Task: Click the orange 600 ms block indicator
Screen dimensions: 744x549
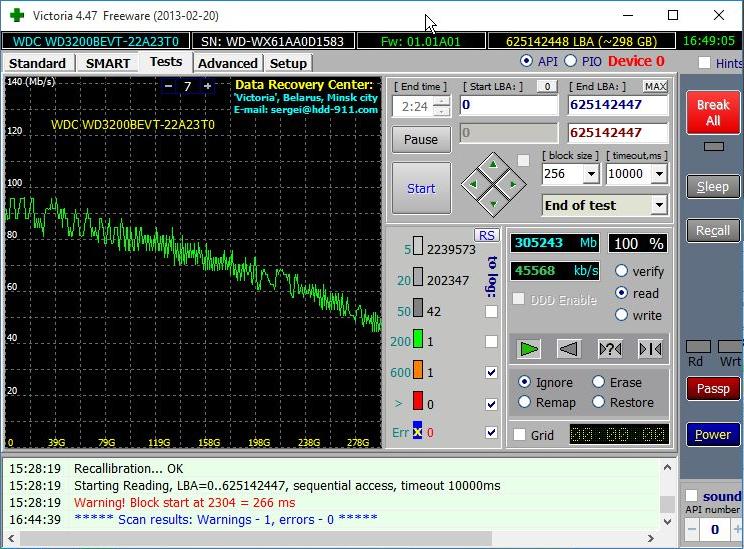Action: tap(418, 369)
